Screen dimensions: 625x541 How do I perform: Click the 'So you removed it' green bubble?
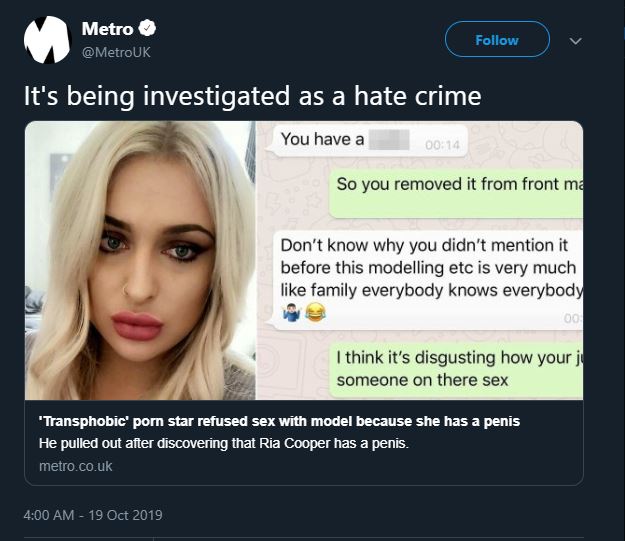(456, 194)
